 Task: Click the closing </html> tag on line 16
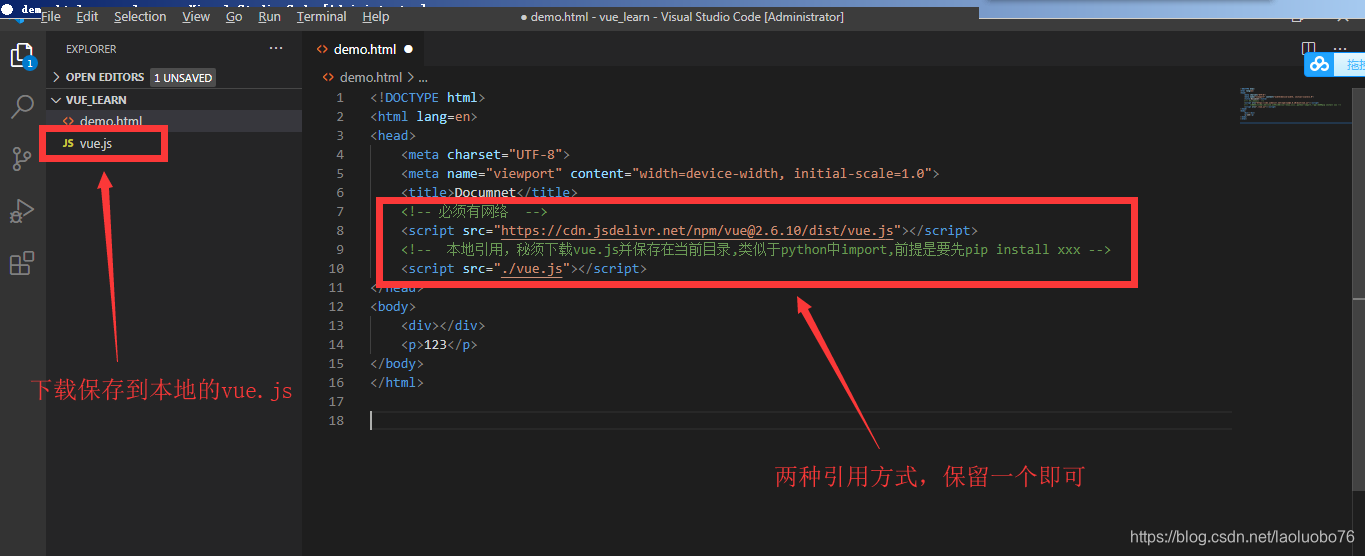(x=397, y=383)
